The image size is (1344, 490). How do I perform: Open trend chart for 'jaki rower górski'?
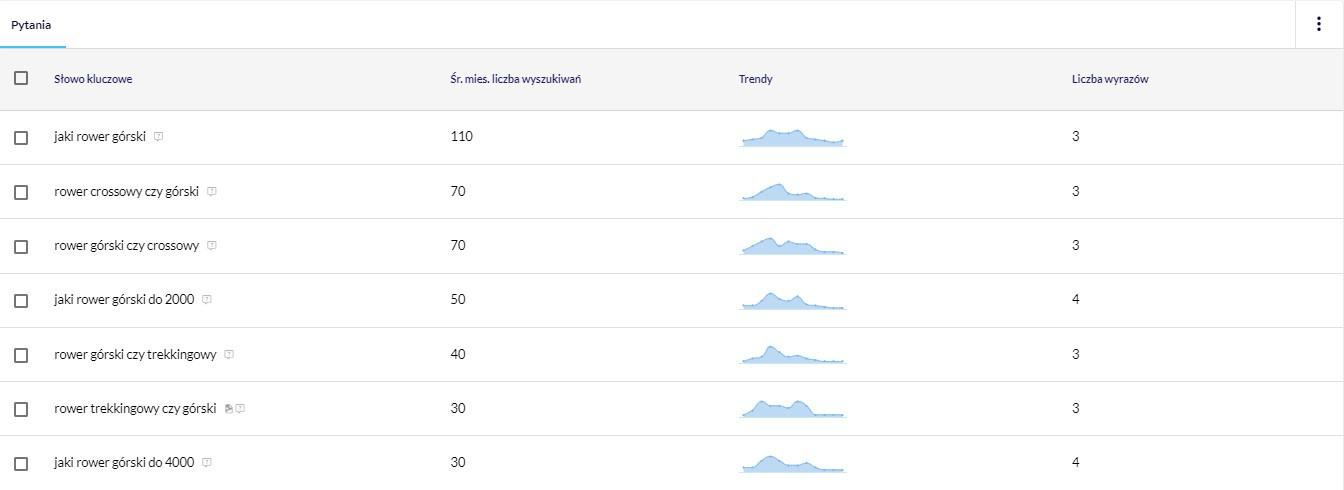[x=793, y=137]
